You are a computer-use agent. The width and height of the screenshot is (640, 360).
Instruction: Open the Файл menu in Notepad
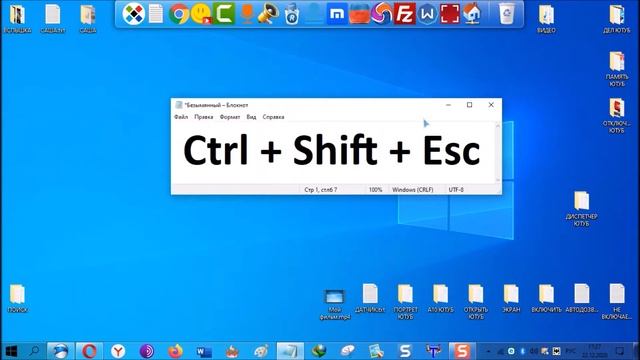181,117
